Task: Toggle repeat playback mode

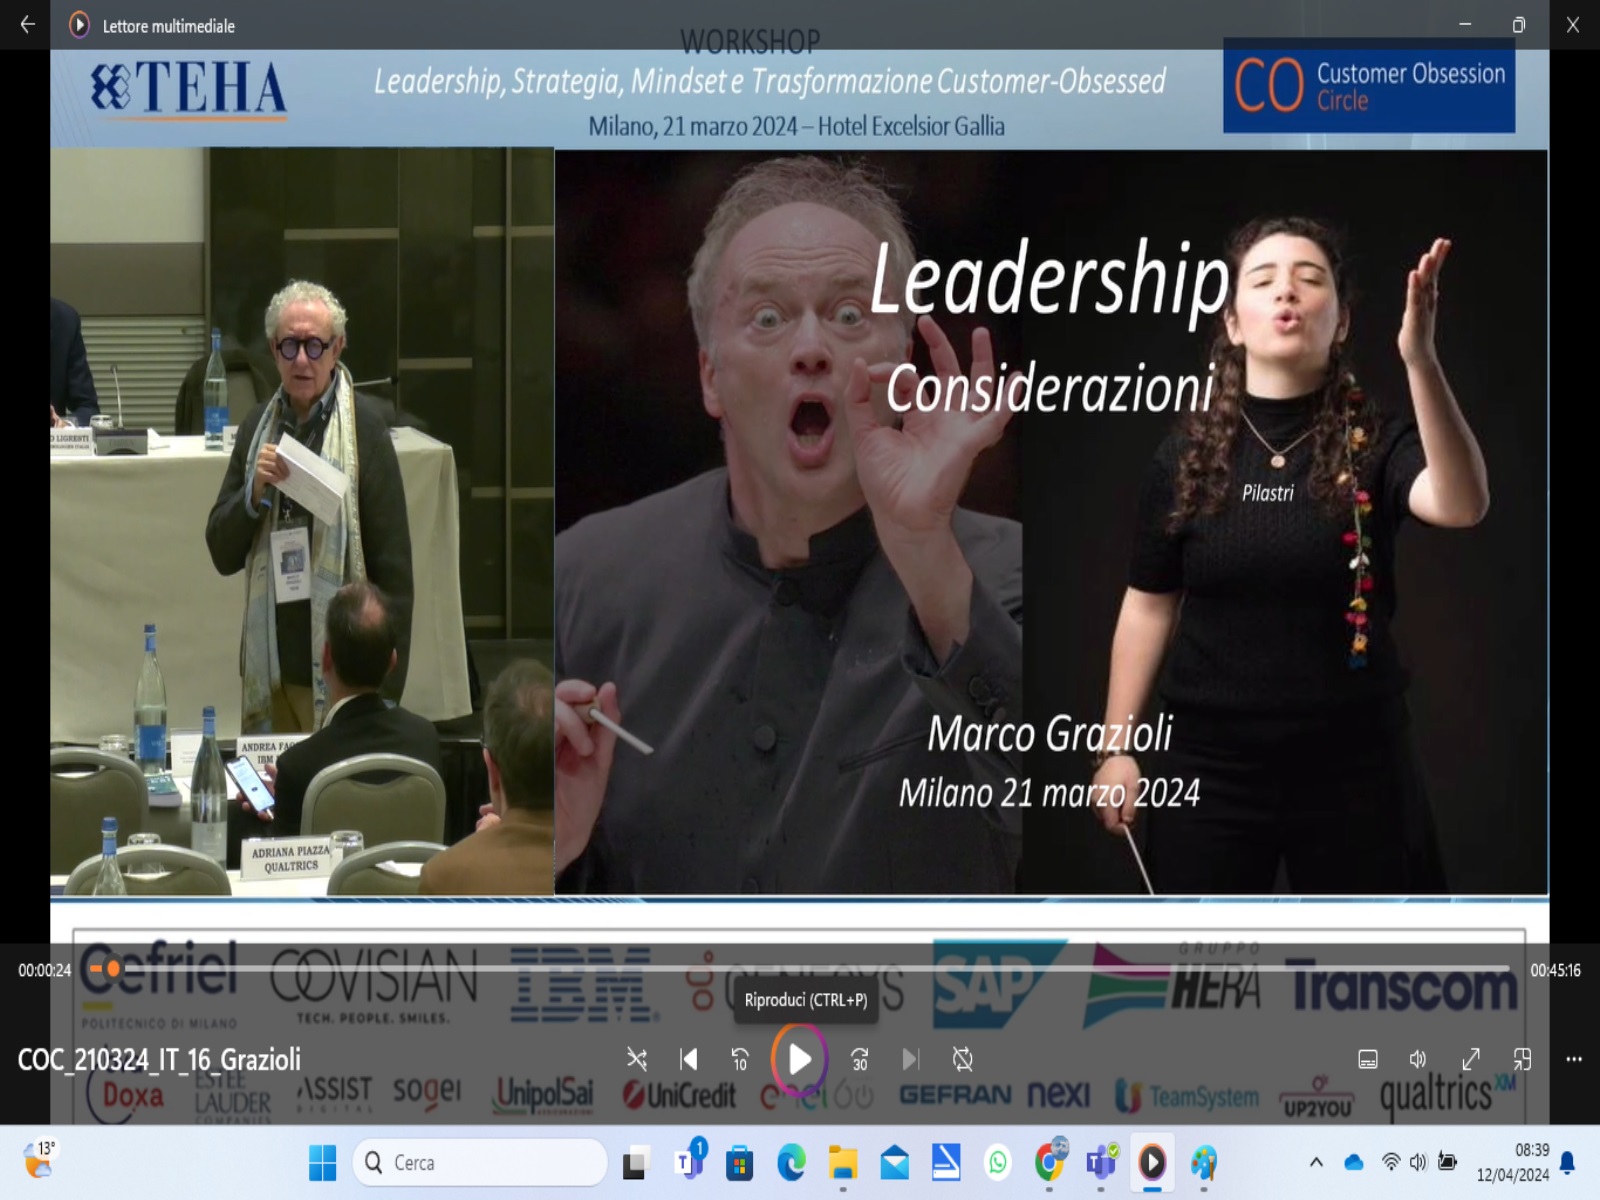Action: pyautogui.click(x=962, y=1059)
